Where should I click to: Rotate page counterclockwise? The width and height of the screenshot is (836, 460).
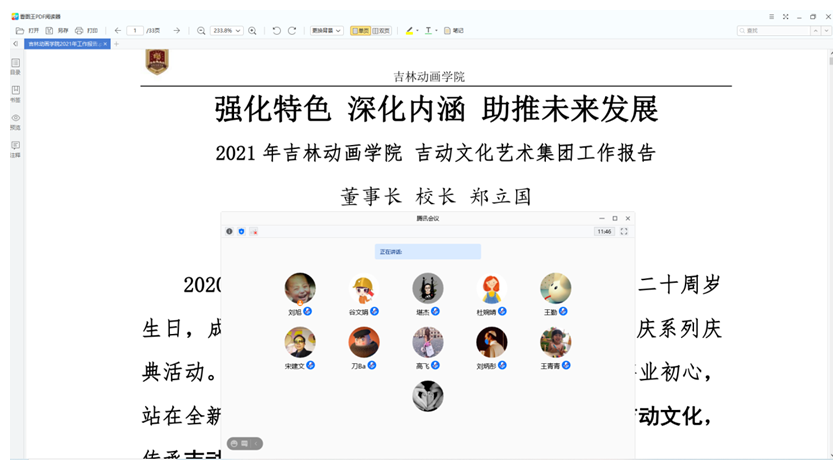click(x=276, y=31)
